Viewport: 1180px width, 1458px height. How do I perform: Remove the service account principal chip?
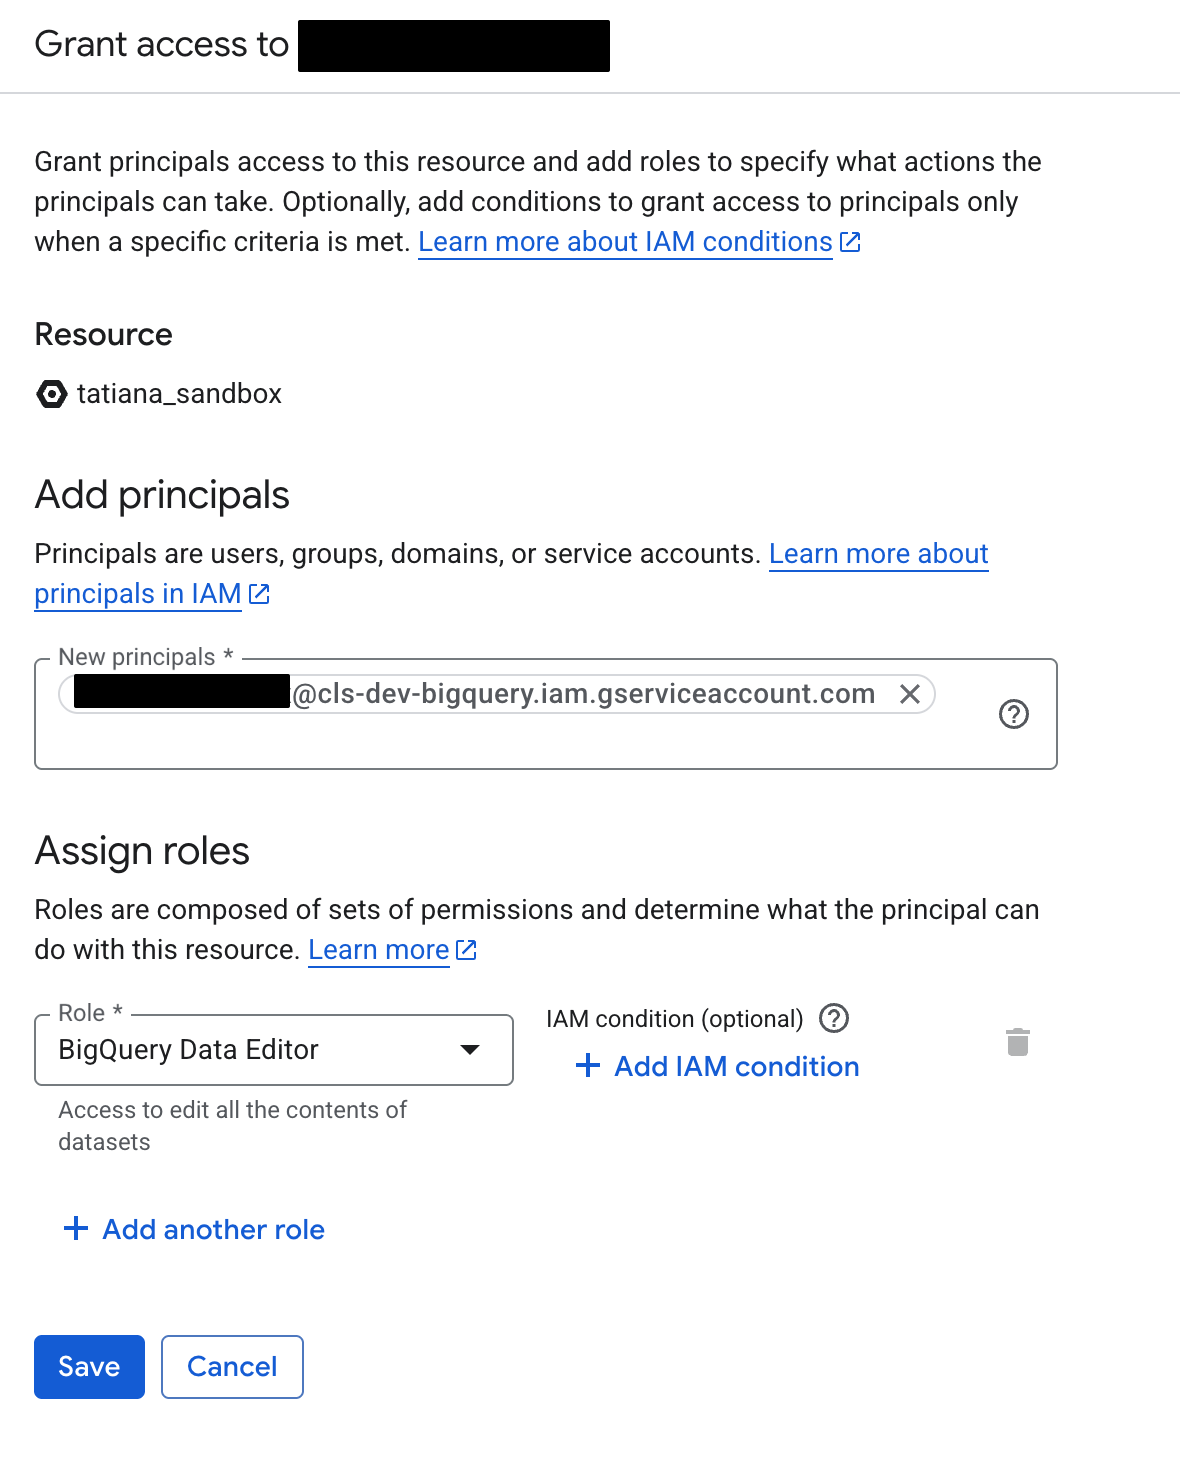pos(910,694)
